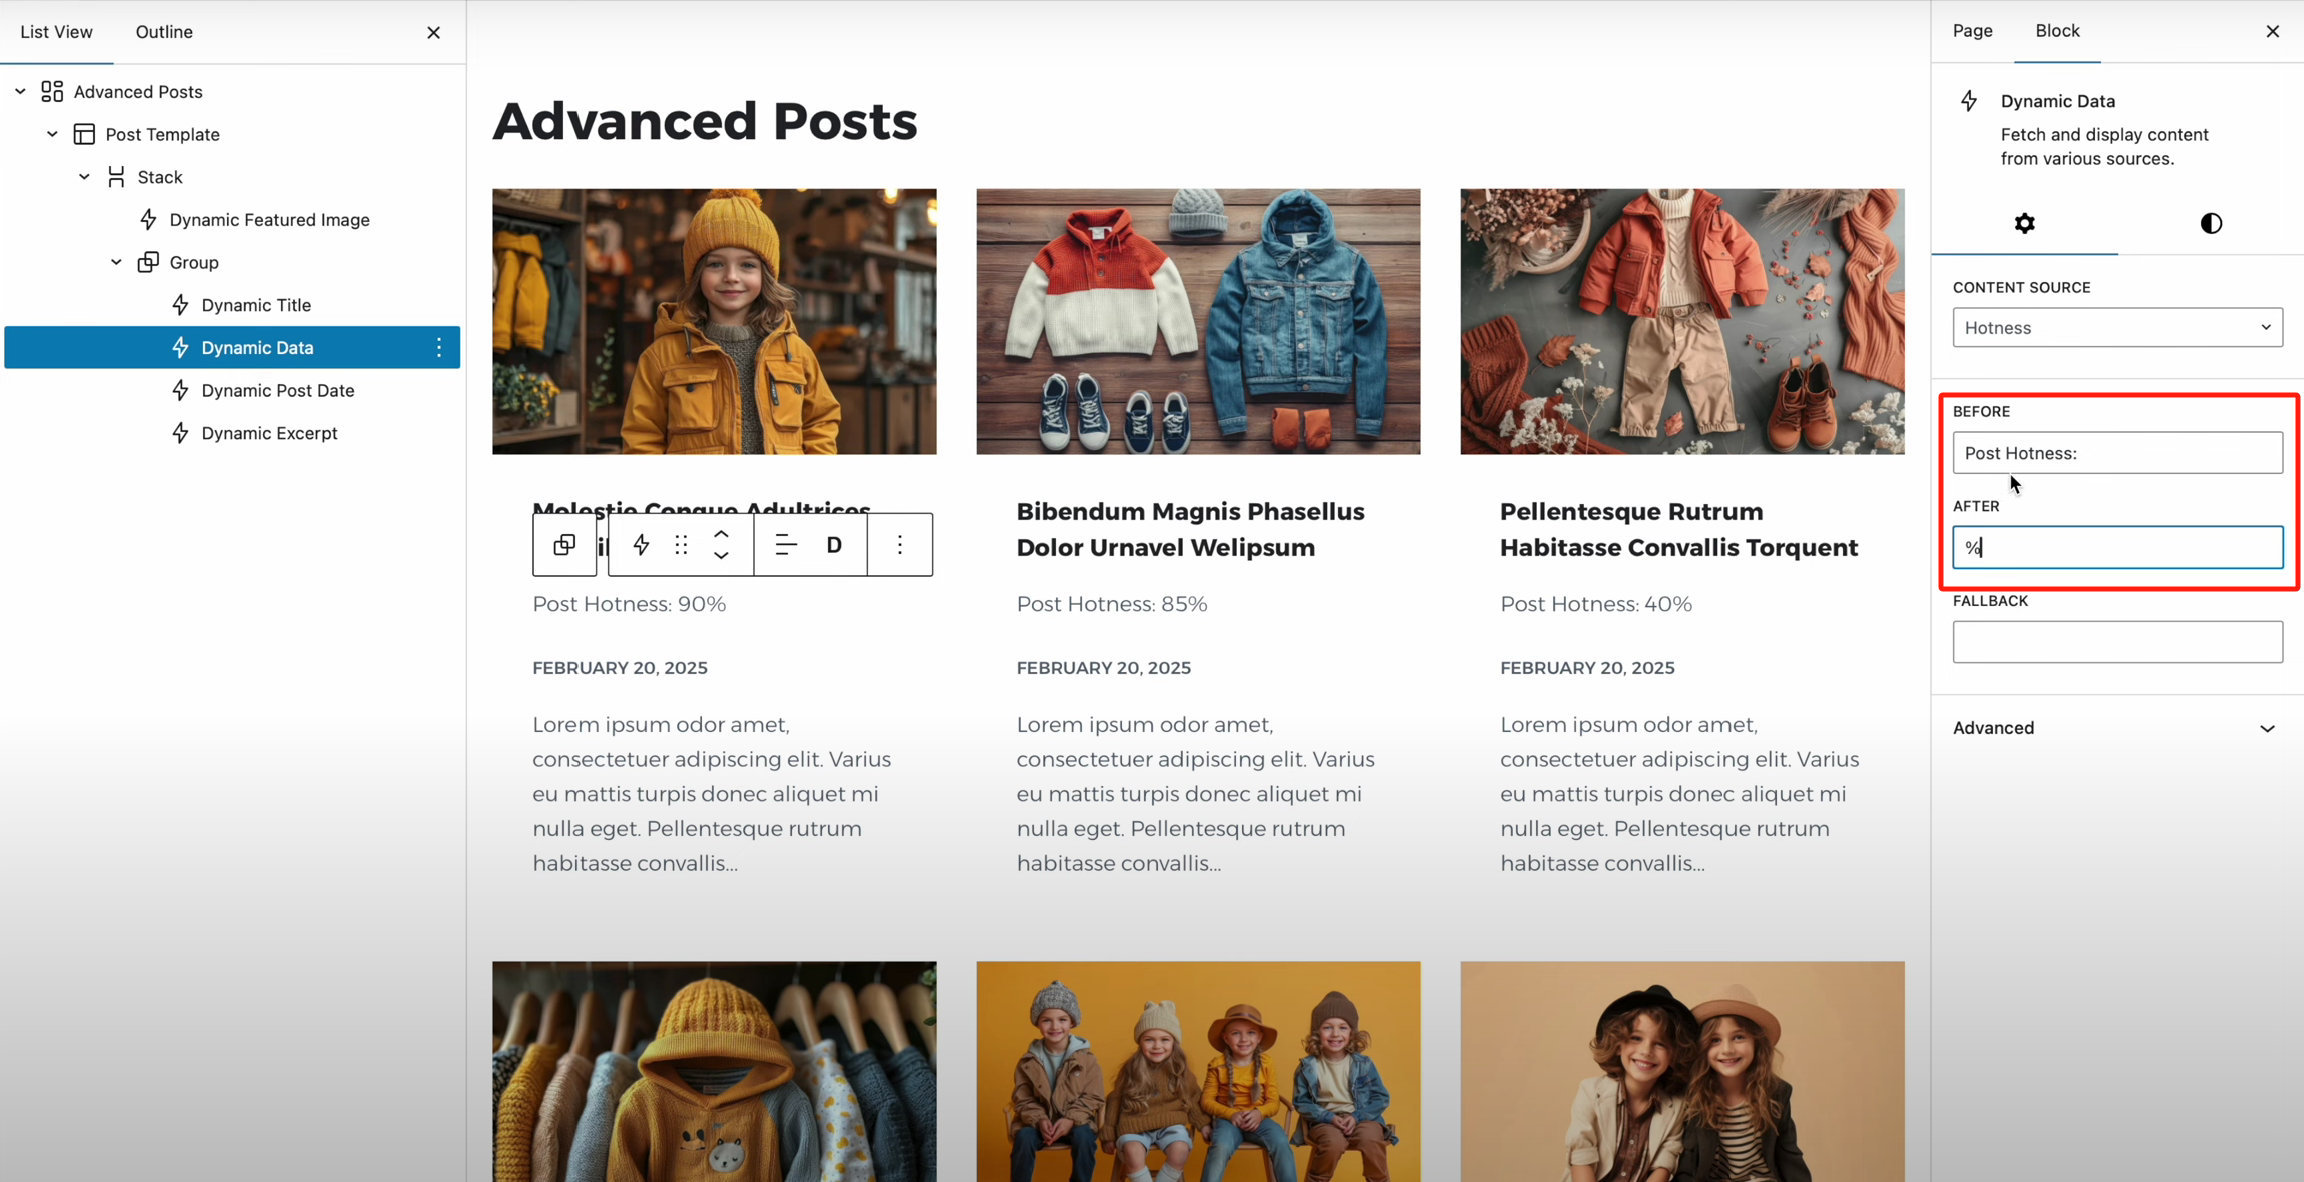Switch to the styles half-circle tab
2304x1182 pixels.
[2211, 224]
